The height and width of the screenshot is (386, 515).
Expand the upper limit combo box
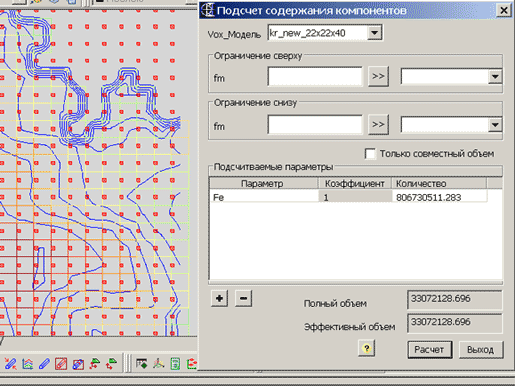[x=495, y=77]
